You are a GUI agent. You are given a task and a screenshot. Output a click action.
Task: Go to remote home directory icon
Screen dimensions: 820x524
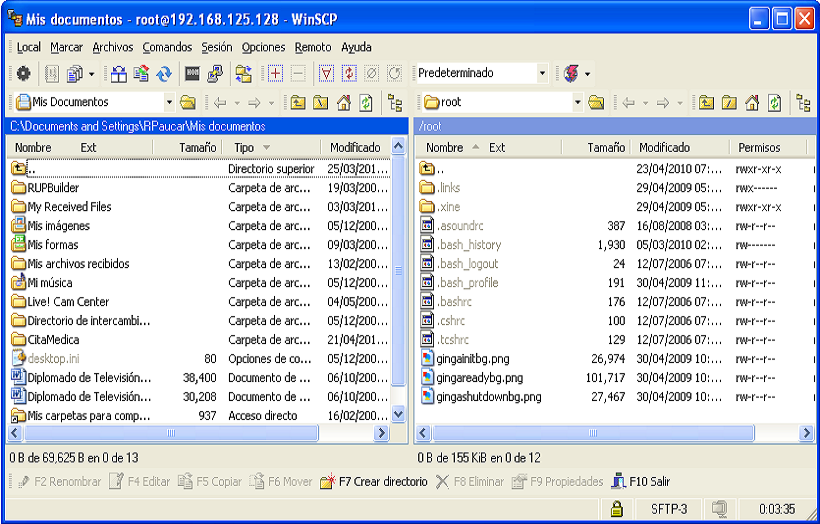(x=751, y=102)
